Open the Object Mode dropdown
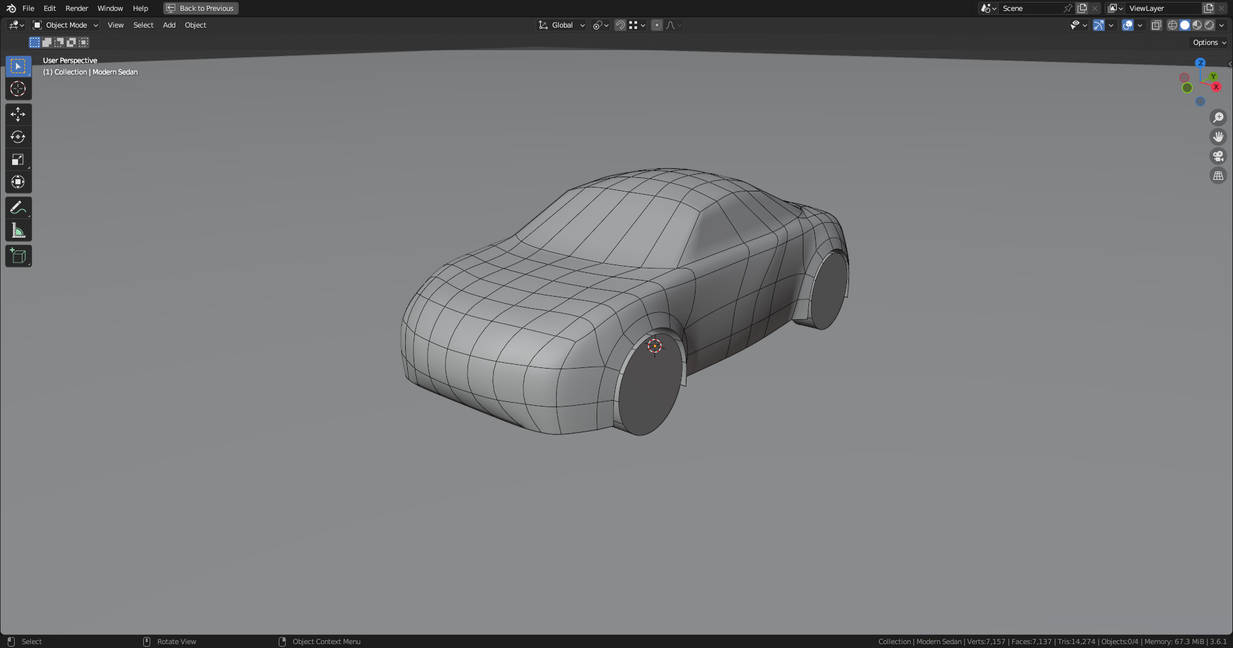Viewport: 1233px width, 648px height. click(66, 25)
